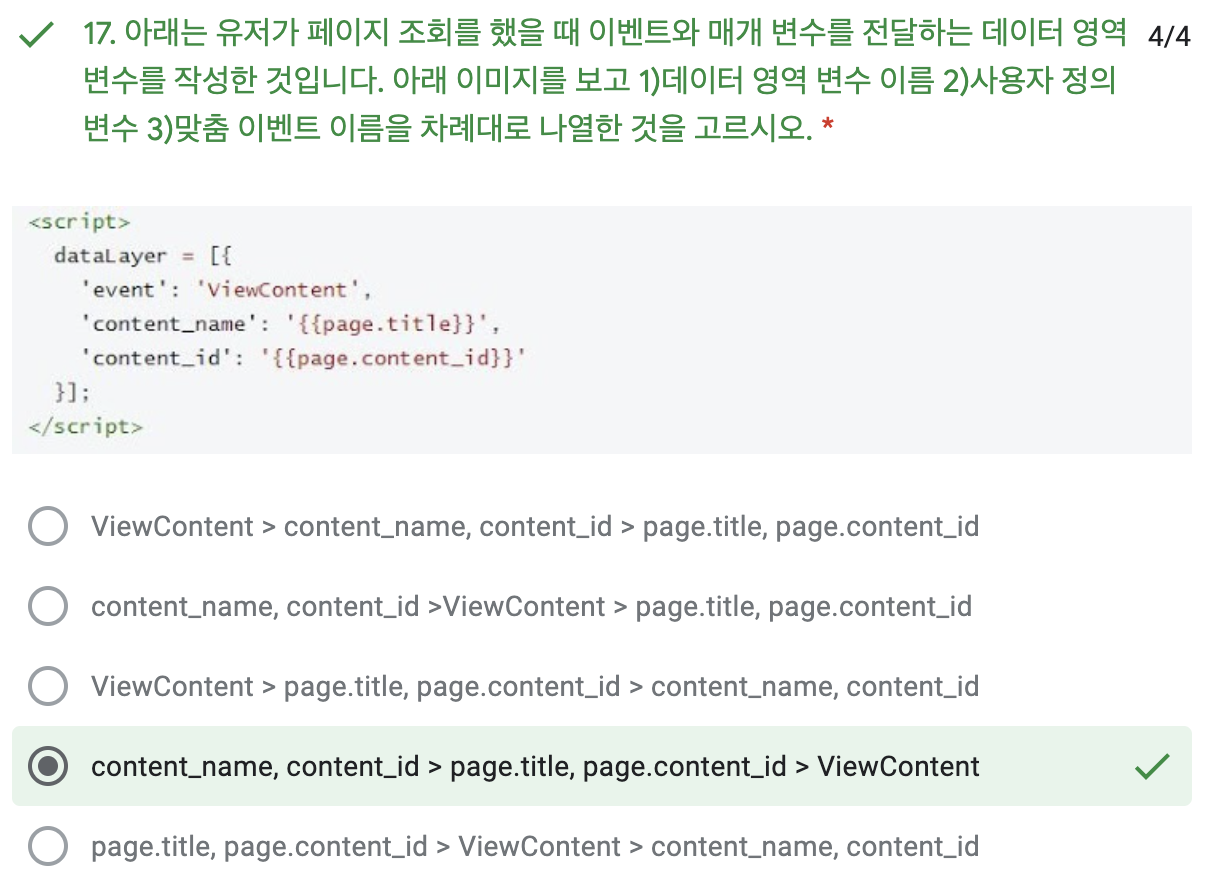Click the green checkmark beside question 17
Image resolution: width=1222 pixels, height=884 pixels.
click(37, 38)
